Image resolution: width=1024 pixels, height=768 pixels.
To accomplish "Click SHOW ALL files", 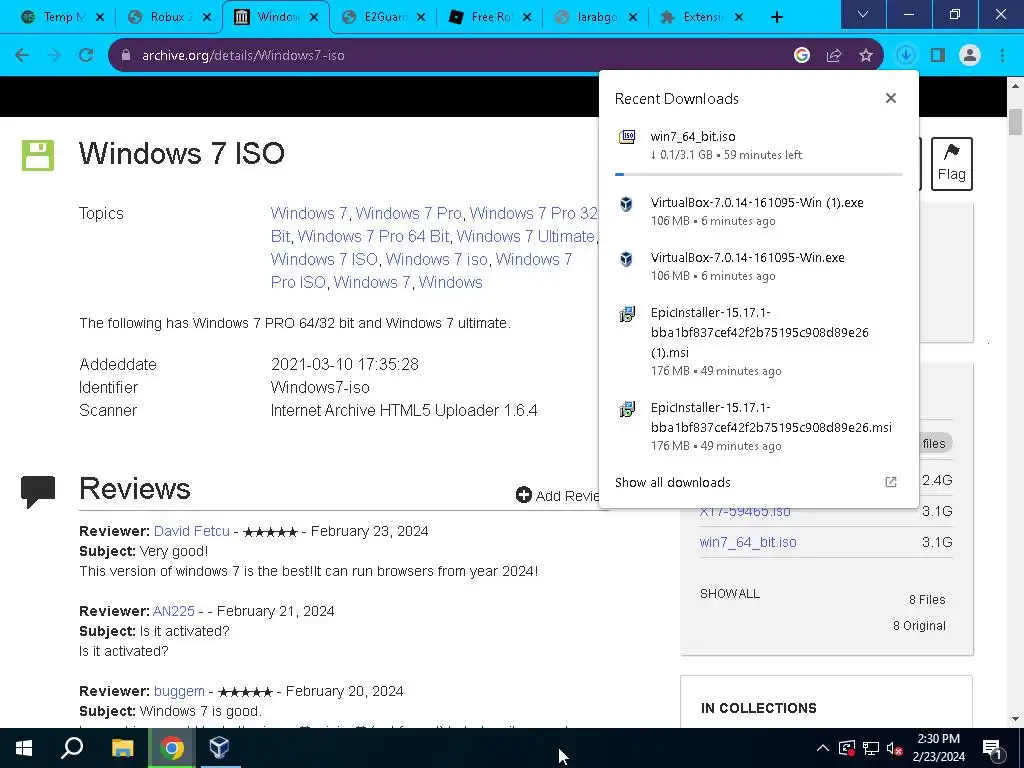I will point(729,594).
